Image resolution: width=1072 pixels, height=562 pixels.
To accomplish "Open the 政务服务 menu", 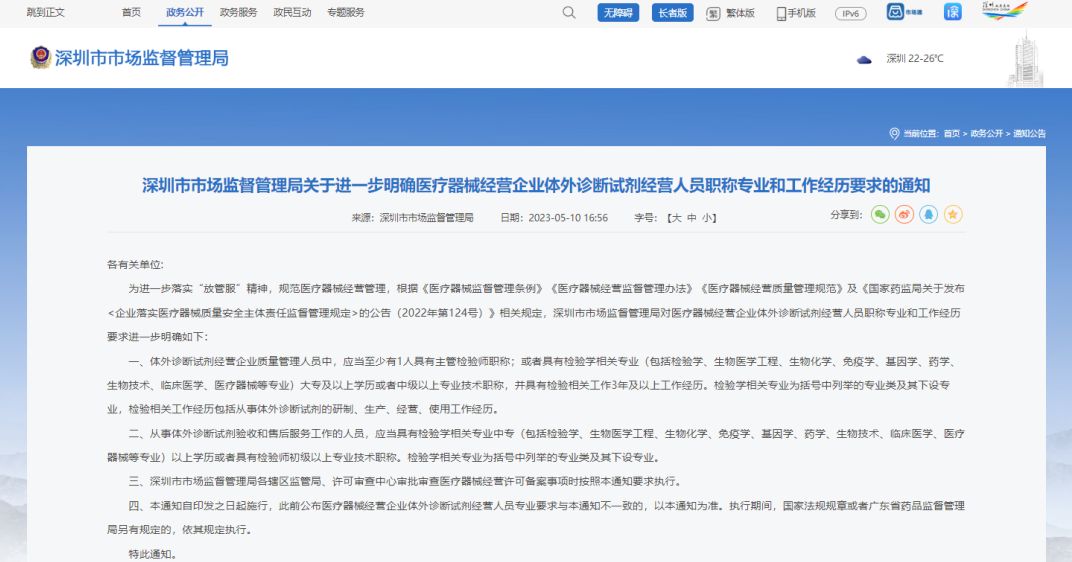I will pos(237,12).
